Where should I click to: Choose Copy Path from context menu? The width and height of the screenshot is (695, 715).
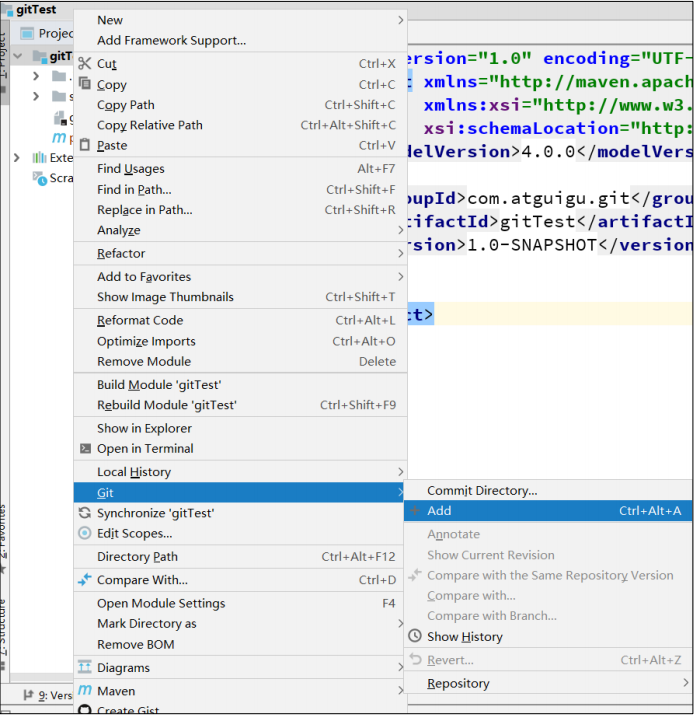240,105
